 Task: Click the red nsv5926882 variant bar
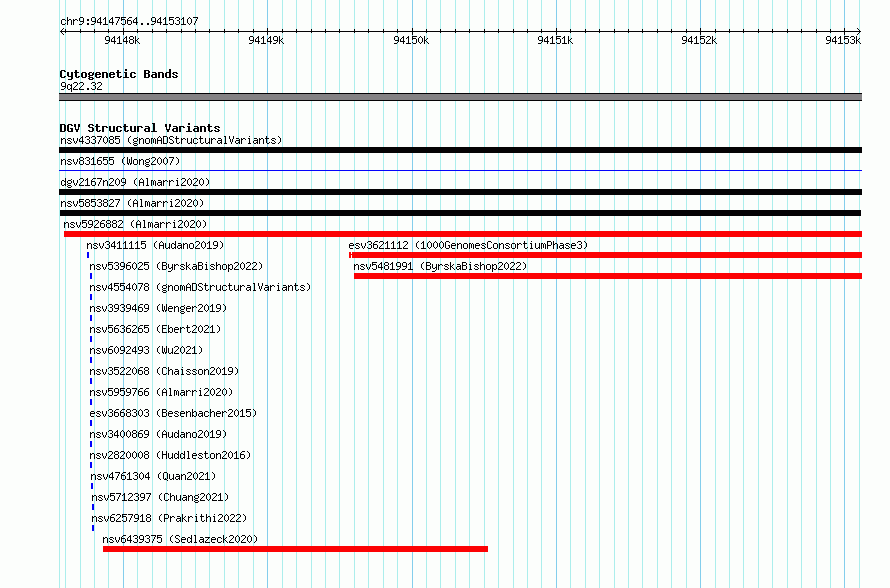point(463,234)
